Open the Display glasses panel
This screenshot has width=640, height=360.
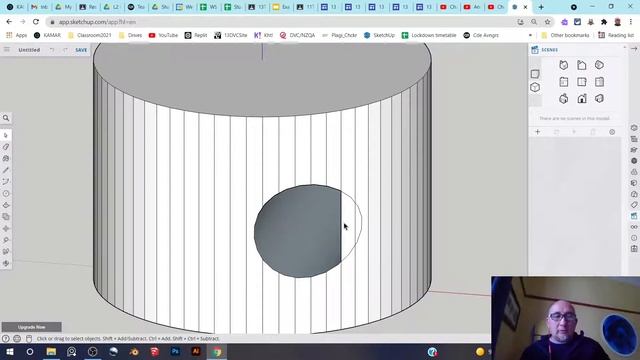click(x=634, y=227)
